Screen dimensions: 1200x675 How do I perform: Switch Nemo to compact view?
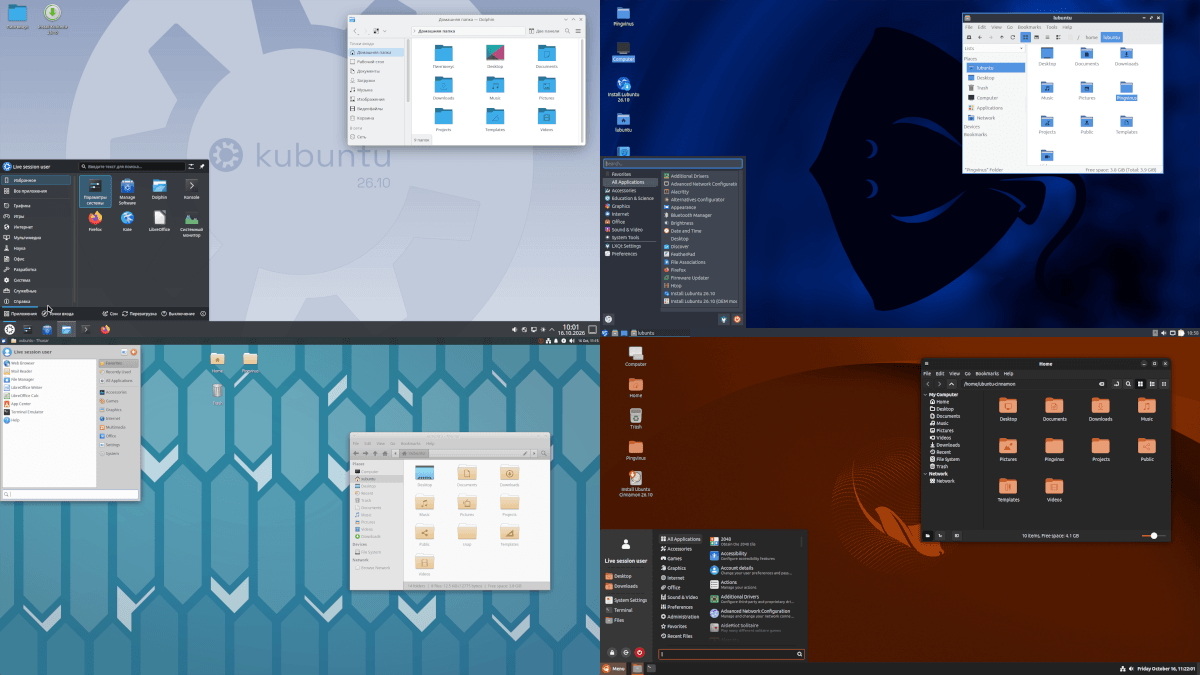[1164, 384]
